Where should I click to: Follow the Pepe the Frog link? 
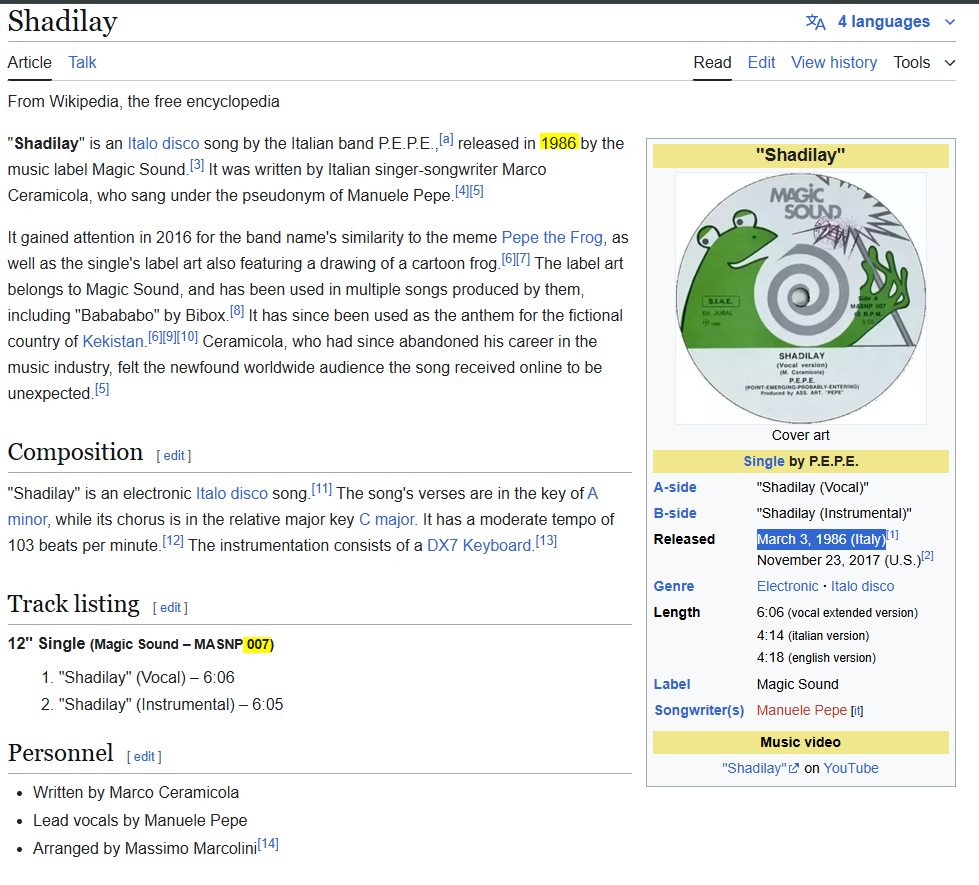click(x=553, y=237)
